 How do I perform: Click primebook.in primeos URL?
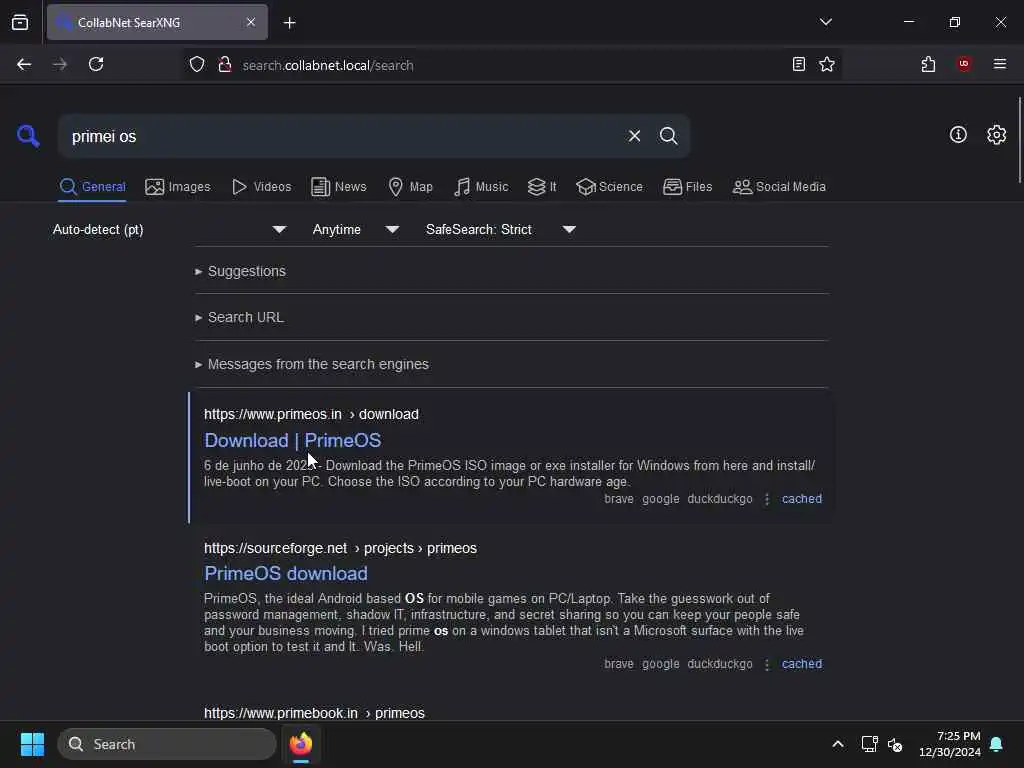point(314,713)
